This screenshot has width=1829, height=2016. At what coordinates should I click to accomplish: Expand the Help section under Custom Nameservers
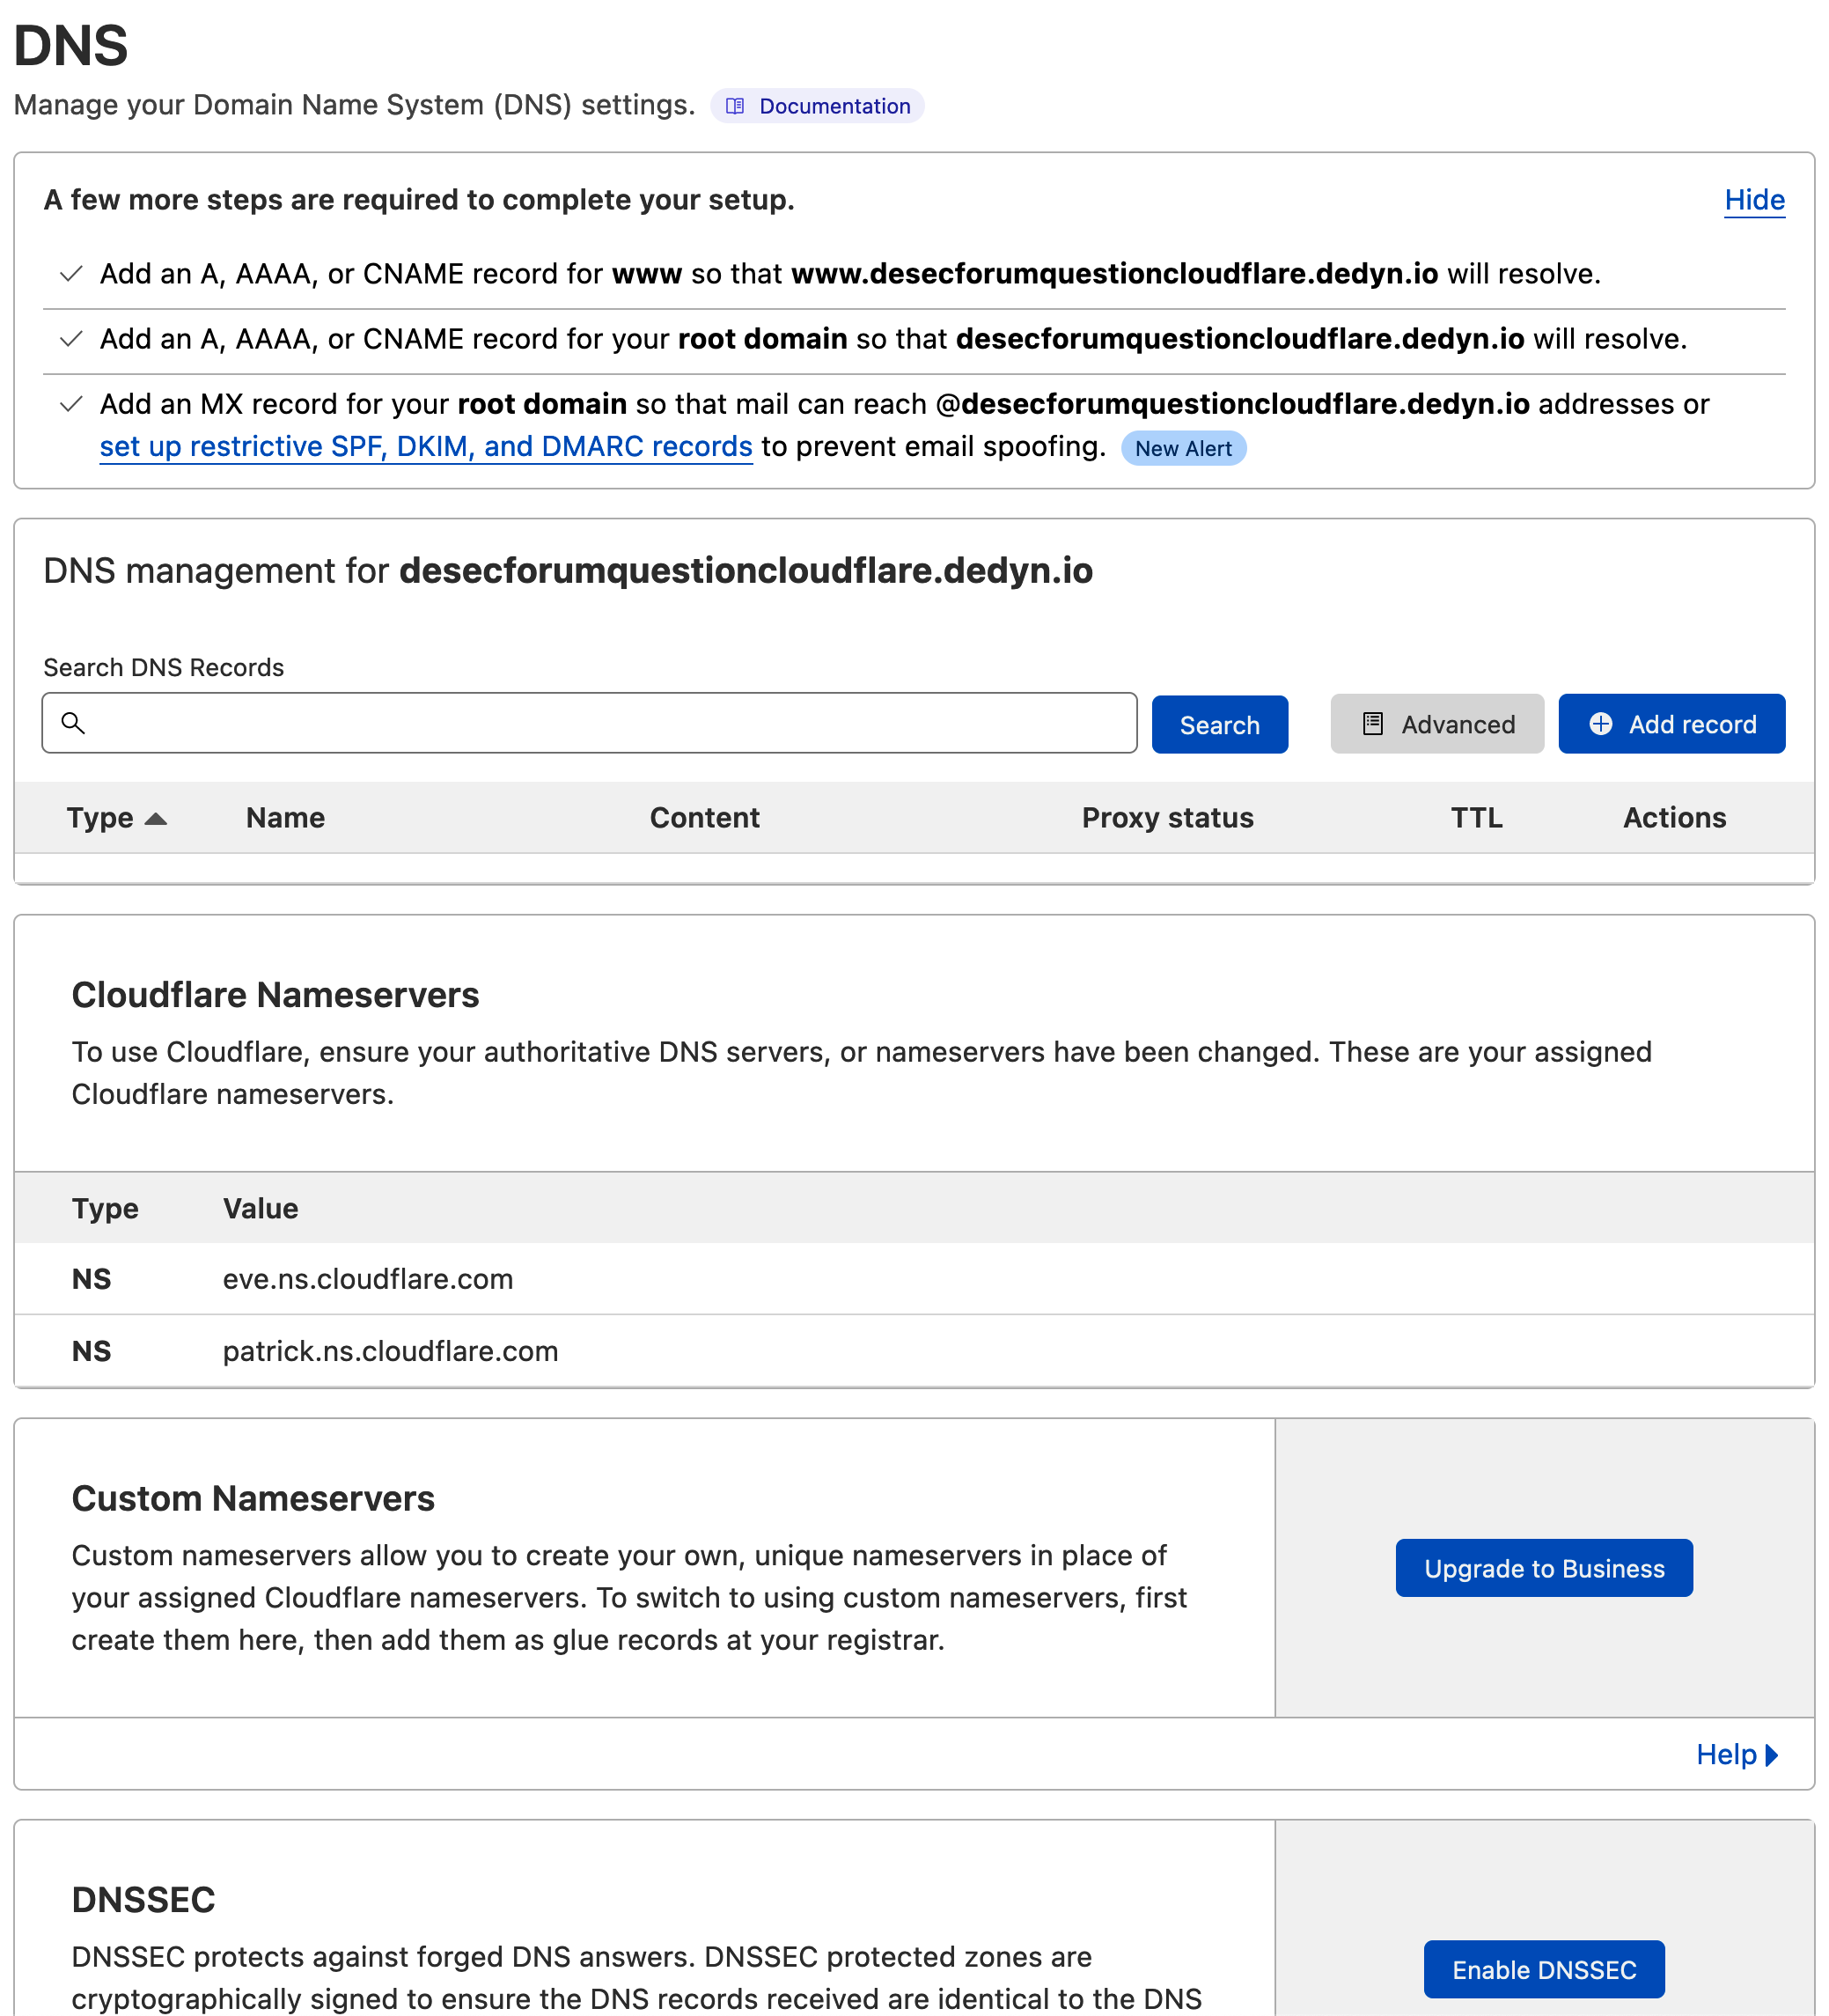click(1737, 1755)
